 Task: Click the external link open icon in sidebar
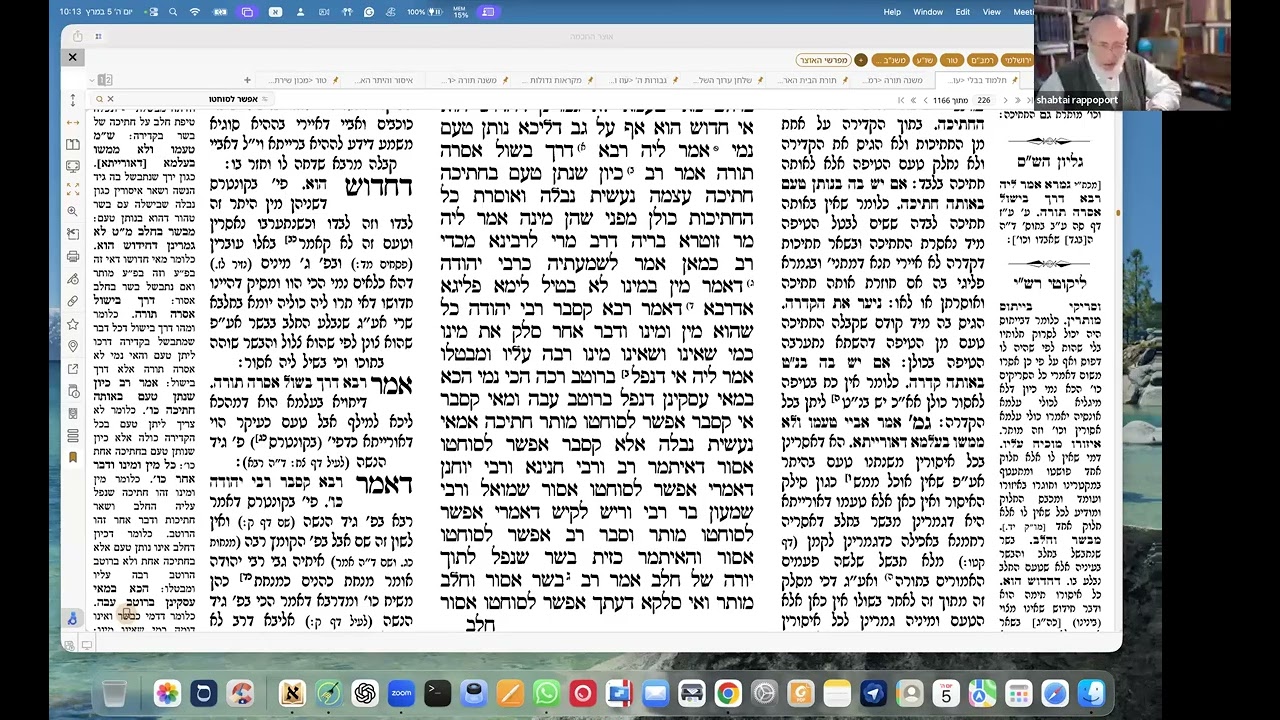72,369
